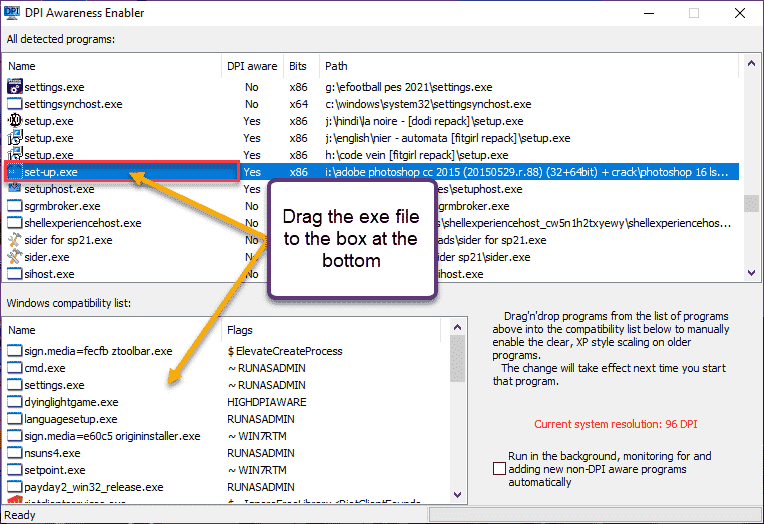Select nsuns4.exe in compatibility list
This screenshot has height=524, width=764.
52,453
